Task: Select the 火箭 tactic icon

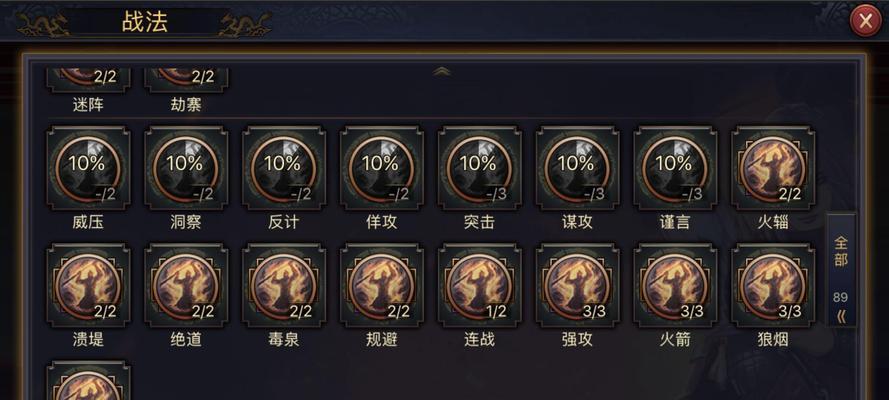Action: click(675, 286)
